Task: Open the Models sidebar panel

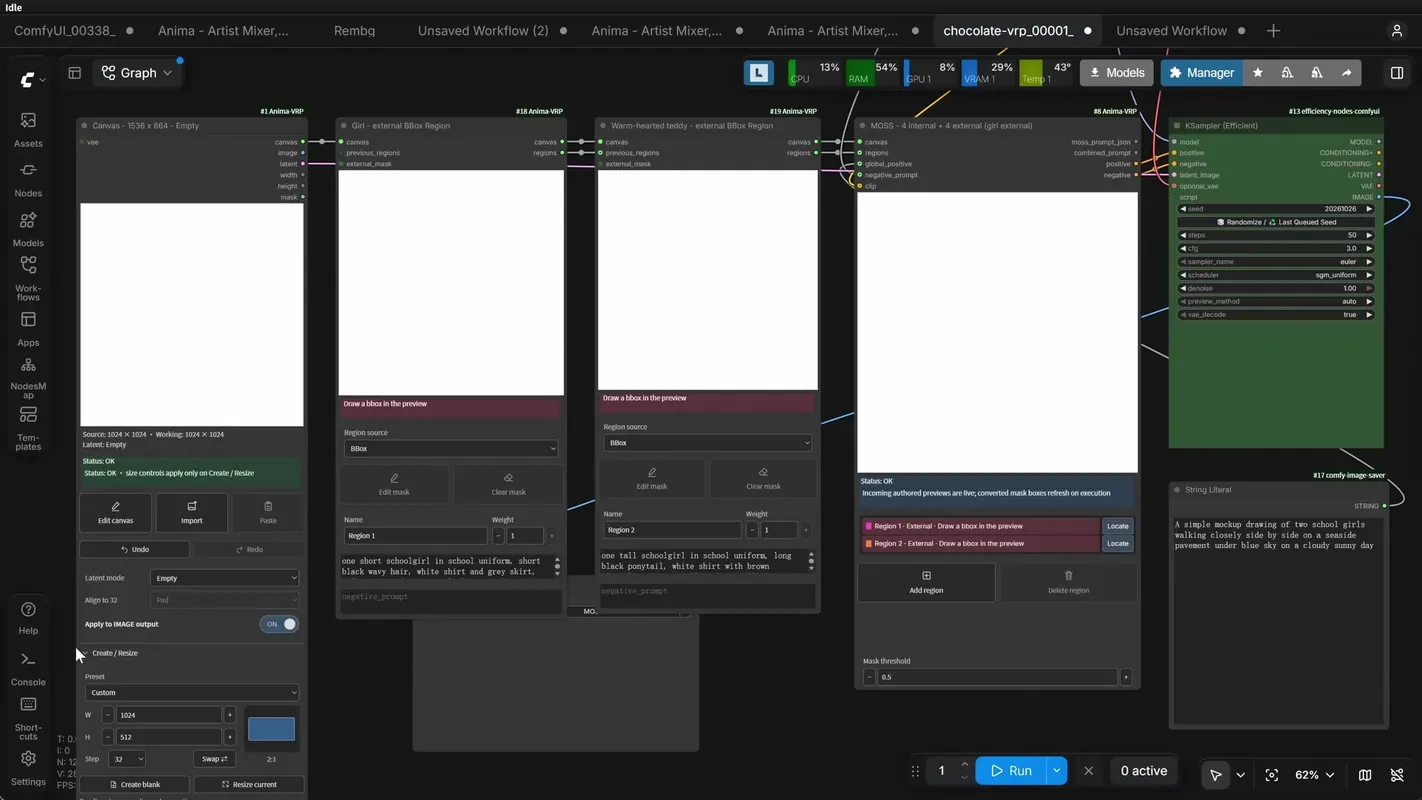Action: point(28,229)
